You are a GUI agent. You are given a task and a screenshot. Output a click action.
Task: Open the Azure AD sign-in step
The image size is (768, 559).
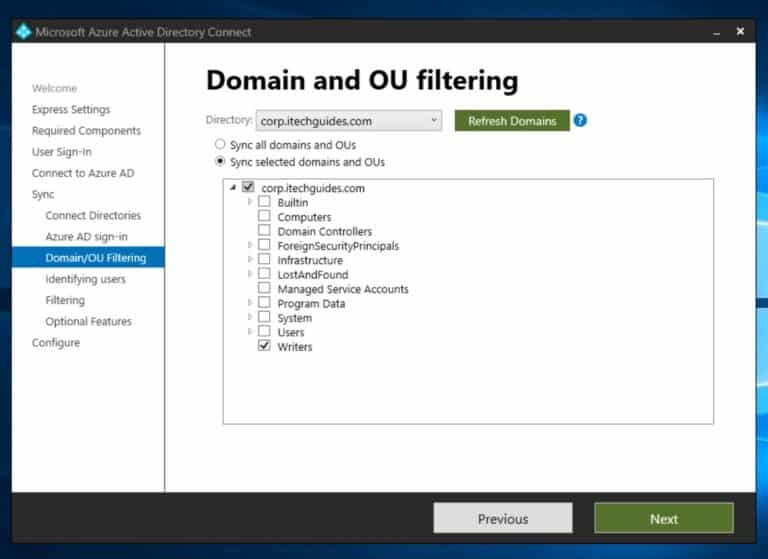(x=87, y=237)
